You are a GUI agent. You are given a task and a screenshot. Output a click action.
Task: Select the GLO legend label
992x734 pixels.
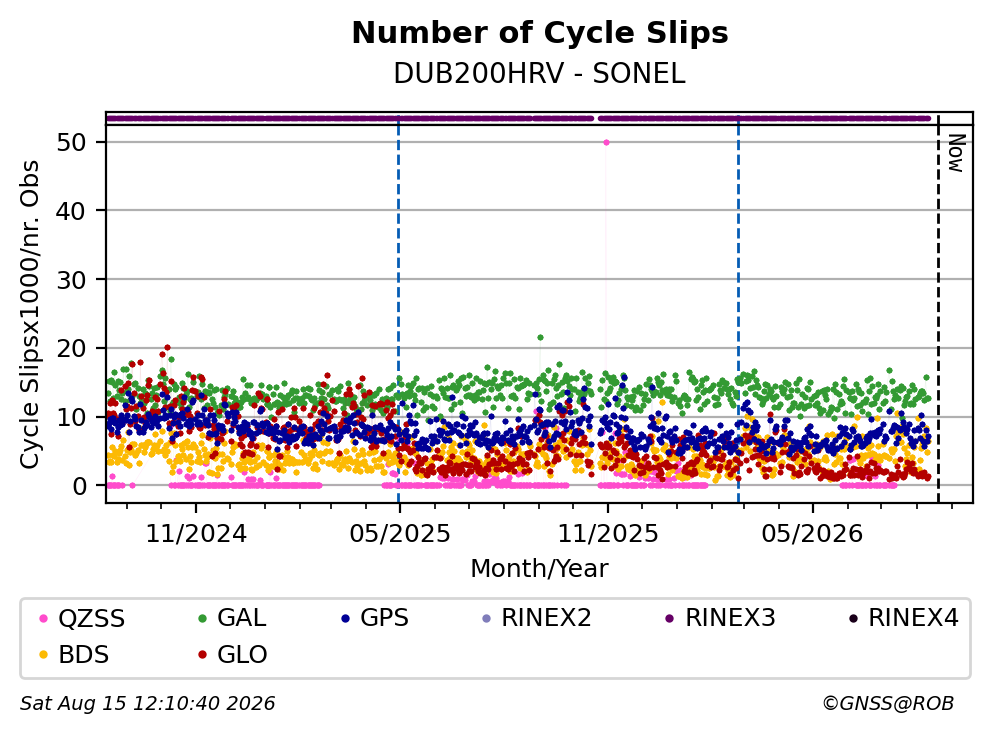pos(242,655)
